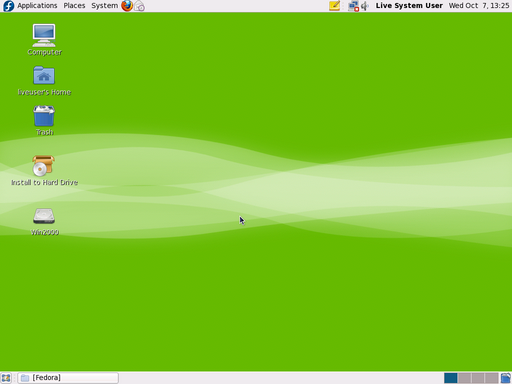Image resolution: width=512 pixels, height=384 pixels.
Task: Click the network connection status icon
Action: pyautogui.click(x=353, y=6)
